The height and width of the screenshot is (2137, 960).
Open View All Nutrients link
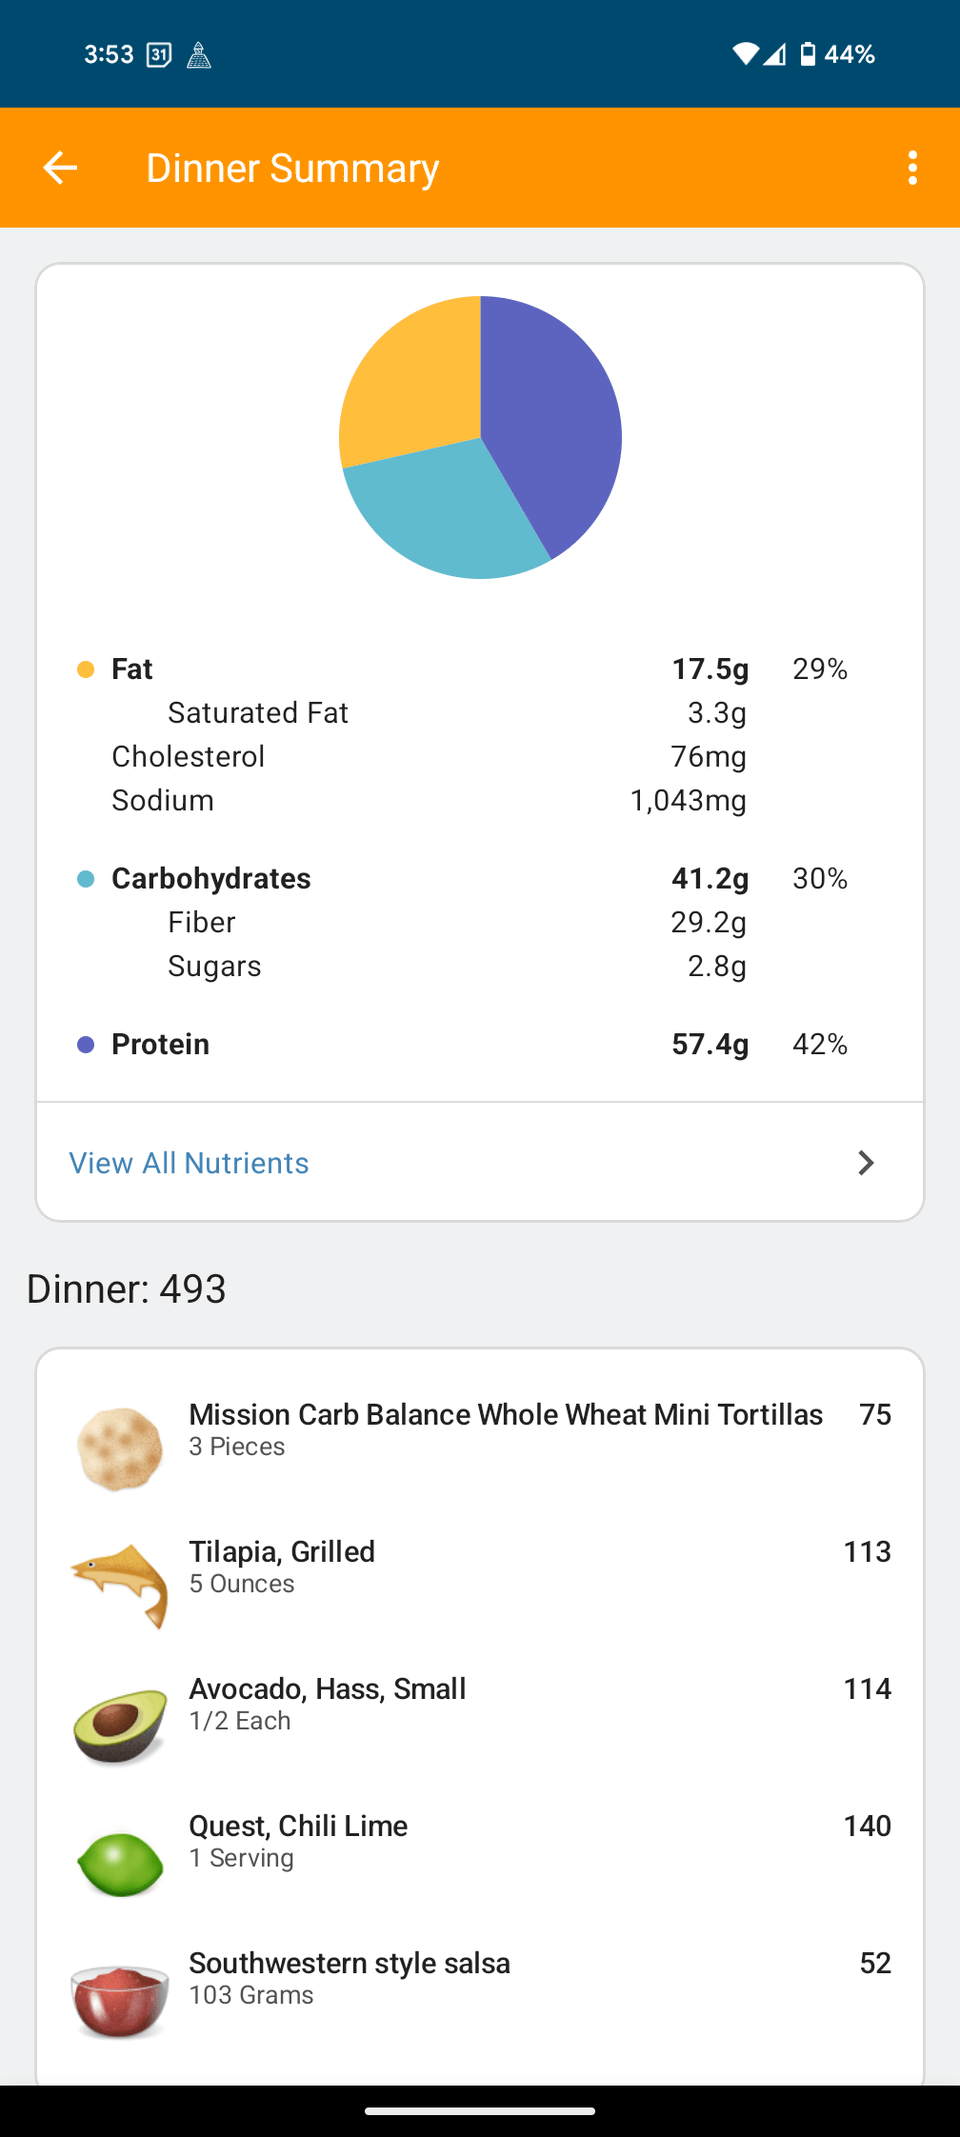click(189, 1163)
